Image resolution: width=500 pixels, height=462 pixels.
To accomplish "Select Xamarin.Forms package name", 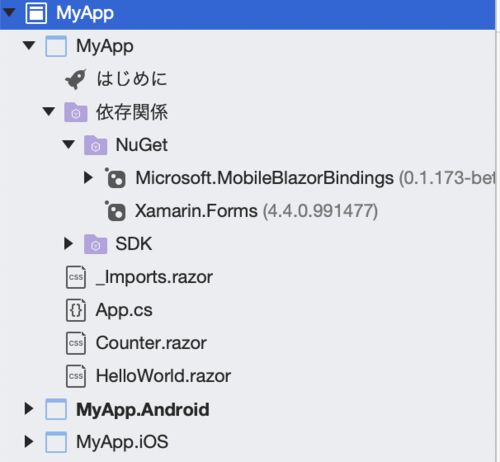I will [x=196, y=211].
